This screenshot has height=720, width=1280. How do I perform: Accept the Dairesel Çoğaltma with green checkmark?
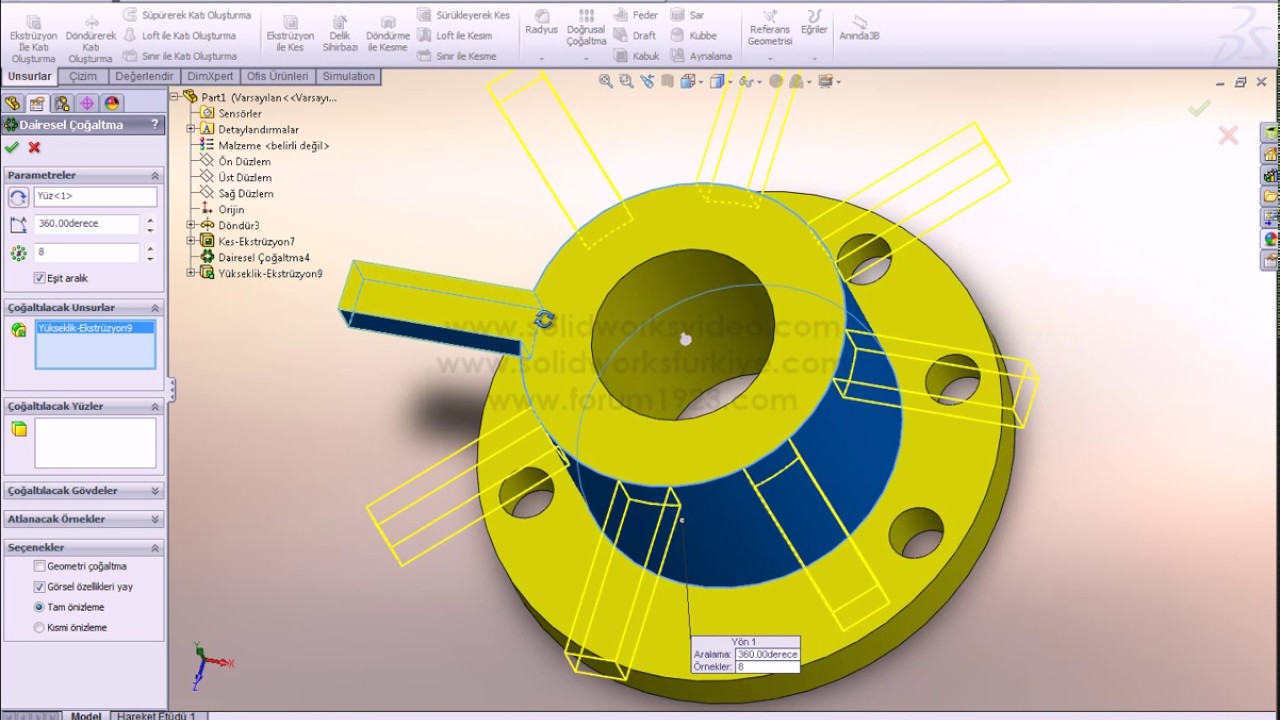coord(12,147)
